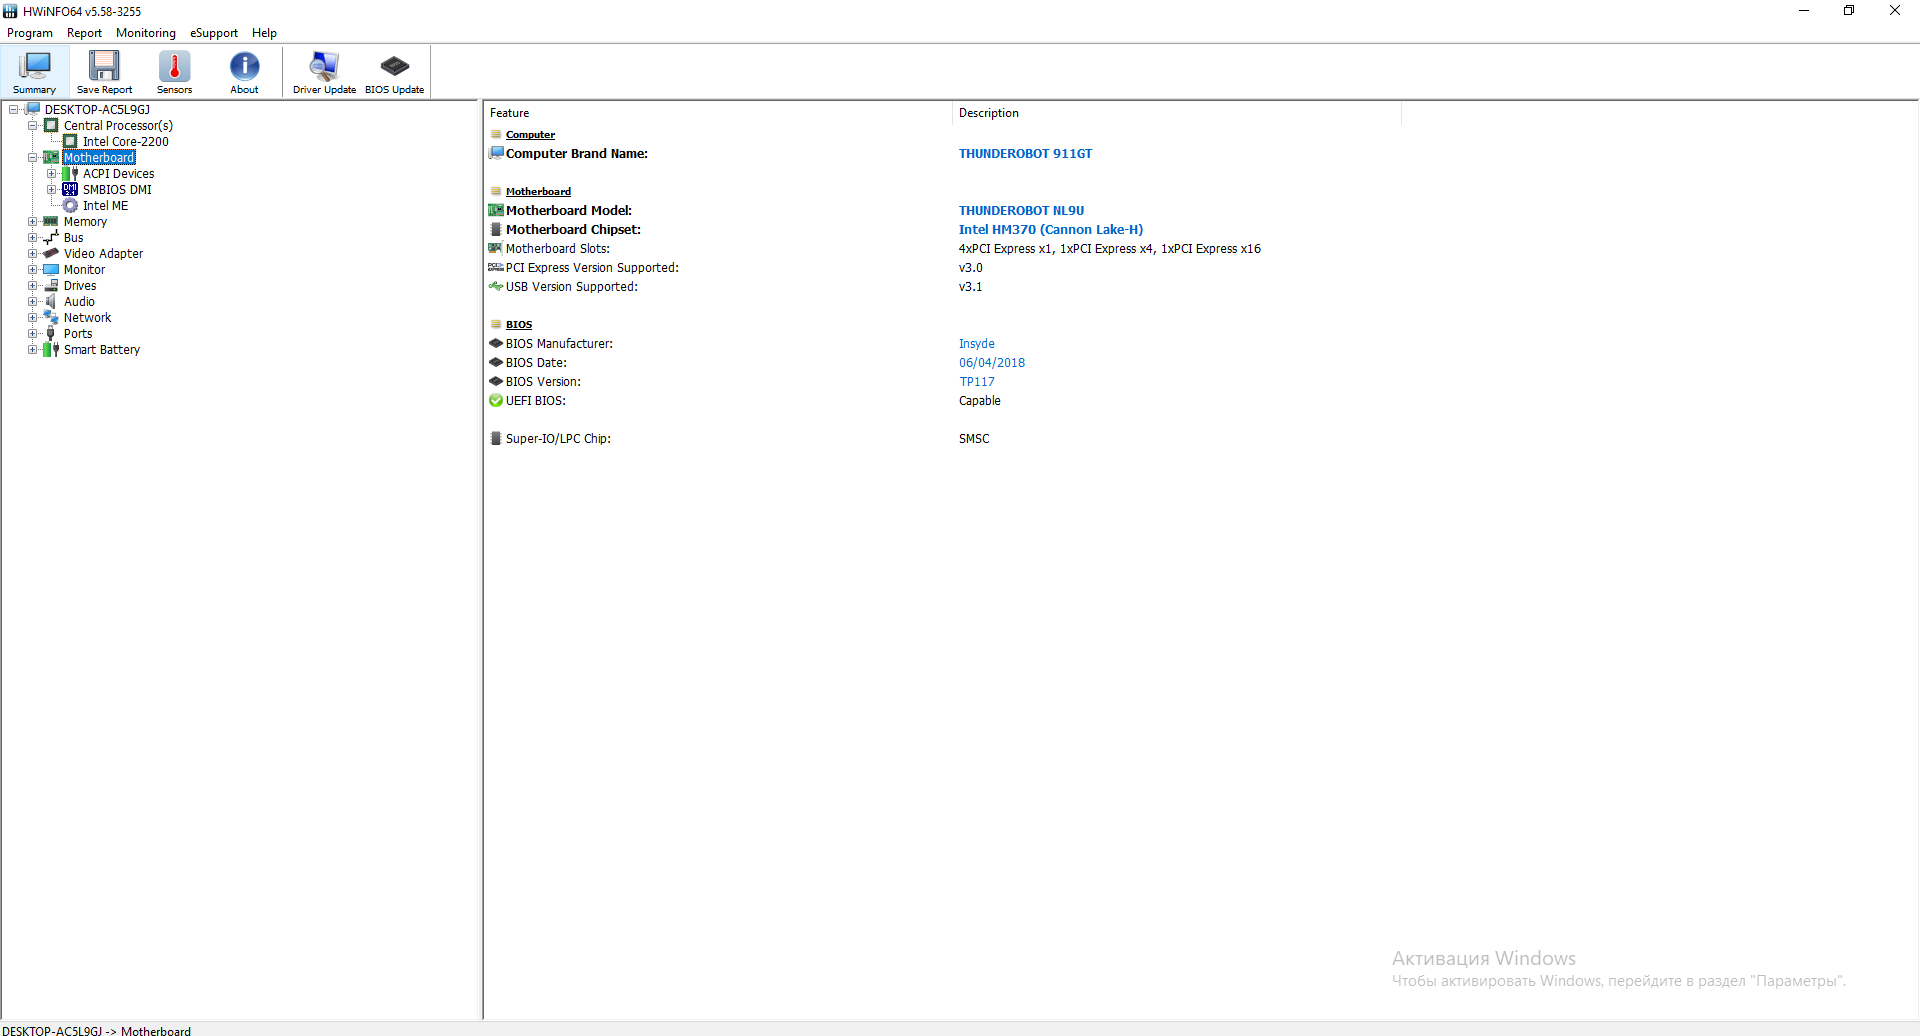Image resolution: width=1920 pixels, height=1036 pixels.
Task: Select the Network tree node
Action: coord(87,318)
